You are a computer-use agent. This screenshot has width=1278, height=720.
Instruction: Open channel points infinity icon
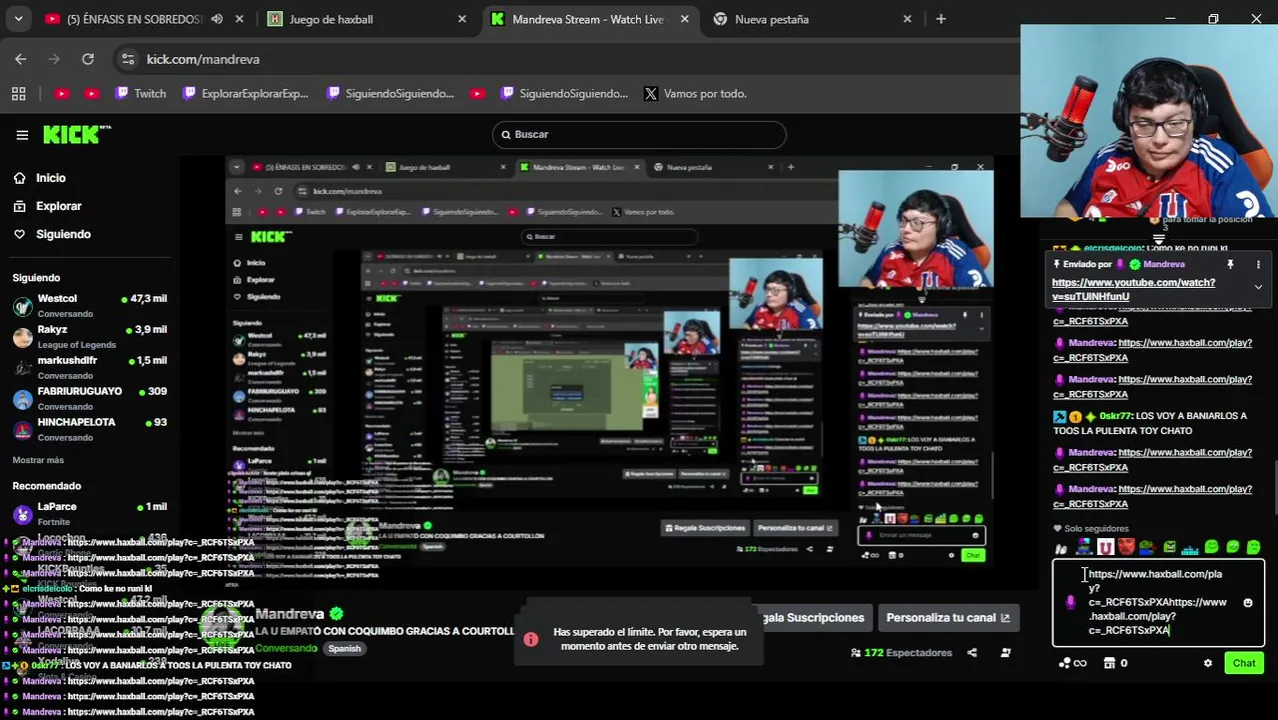(x=1073, y=663)
